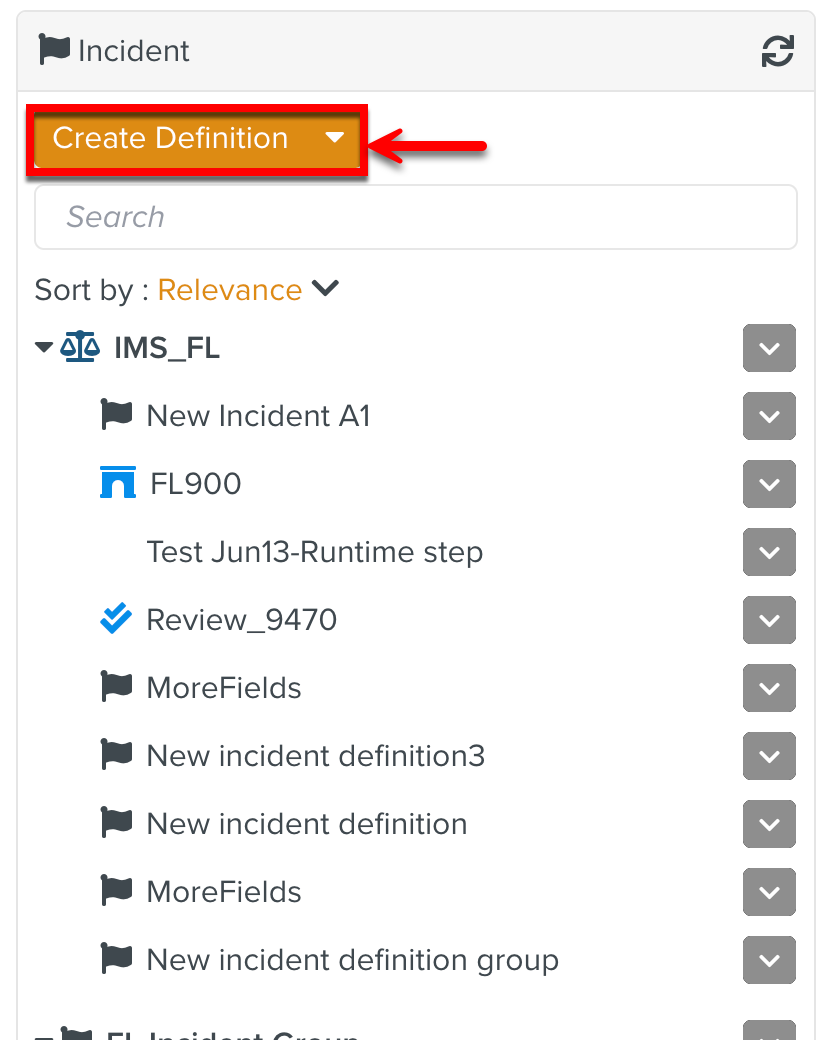
Task: Click the scales icon next to IMS_FL
Action: pyautogui.click(x=78, y=347)
